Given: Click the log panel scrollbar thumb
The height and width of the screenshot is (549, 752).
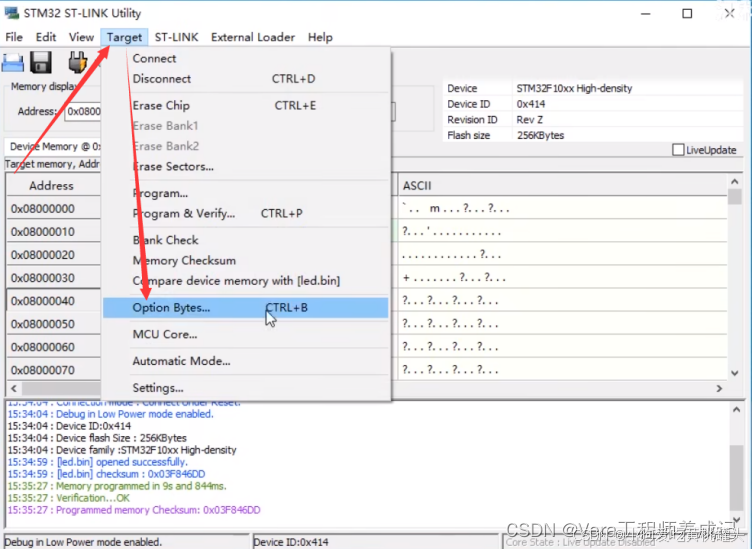Looking at the screenshot, I should pyautogui.click(x=737, y=478).
